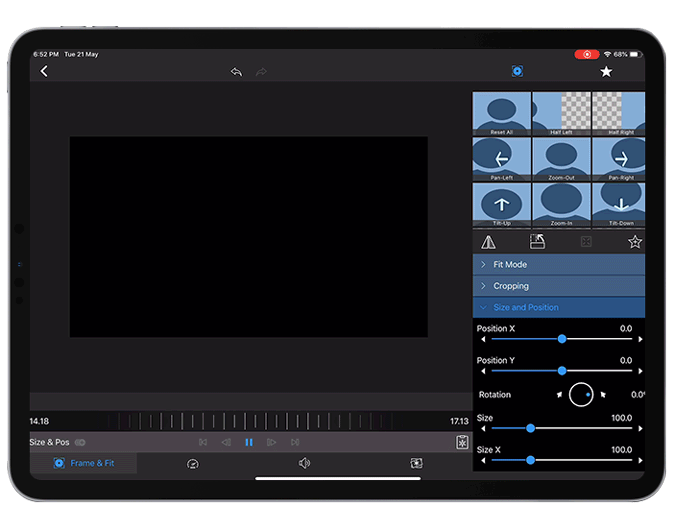
Task: Click the Position X slider handle
Action: point(562,339)
